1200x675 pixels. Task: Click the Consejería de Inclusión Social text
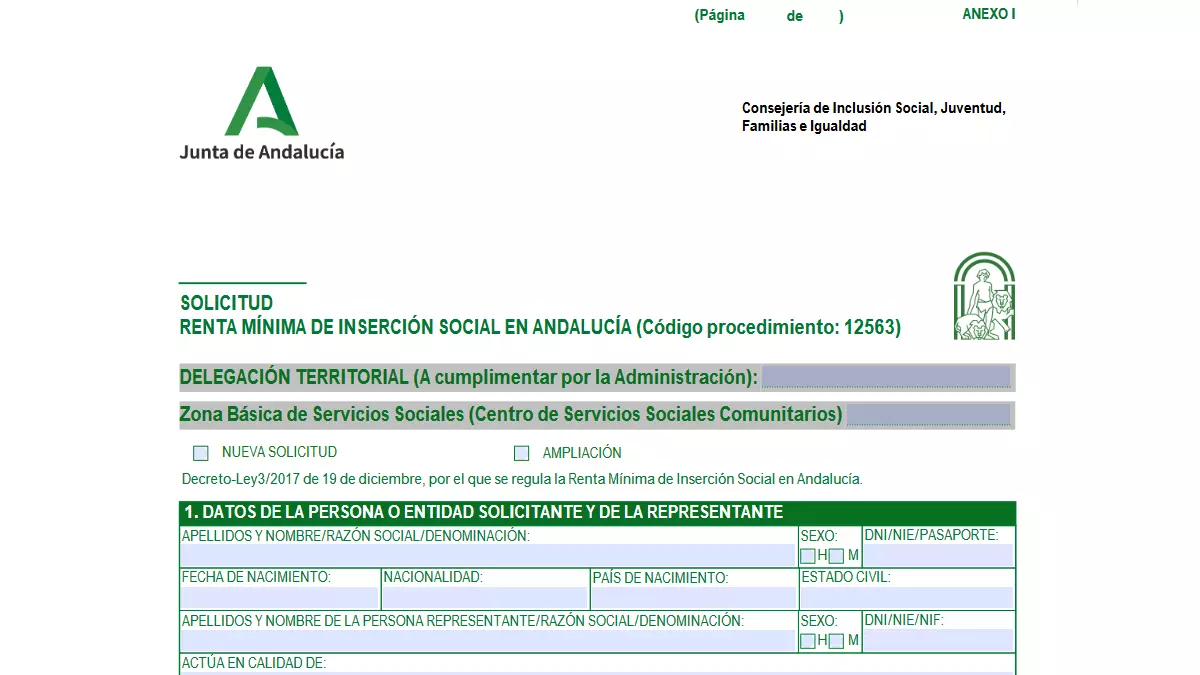pyautogui.click(x=874, y=117)
